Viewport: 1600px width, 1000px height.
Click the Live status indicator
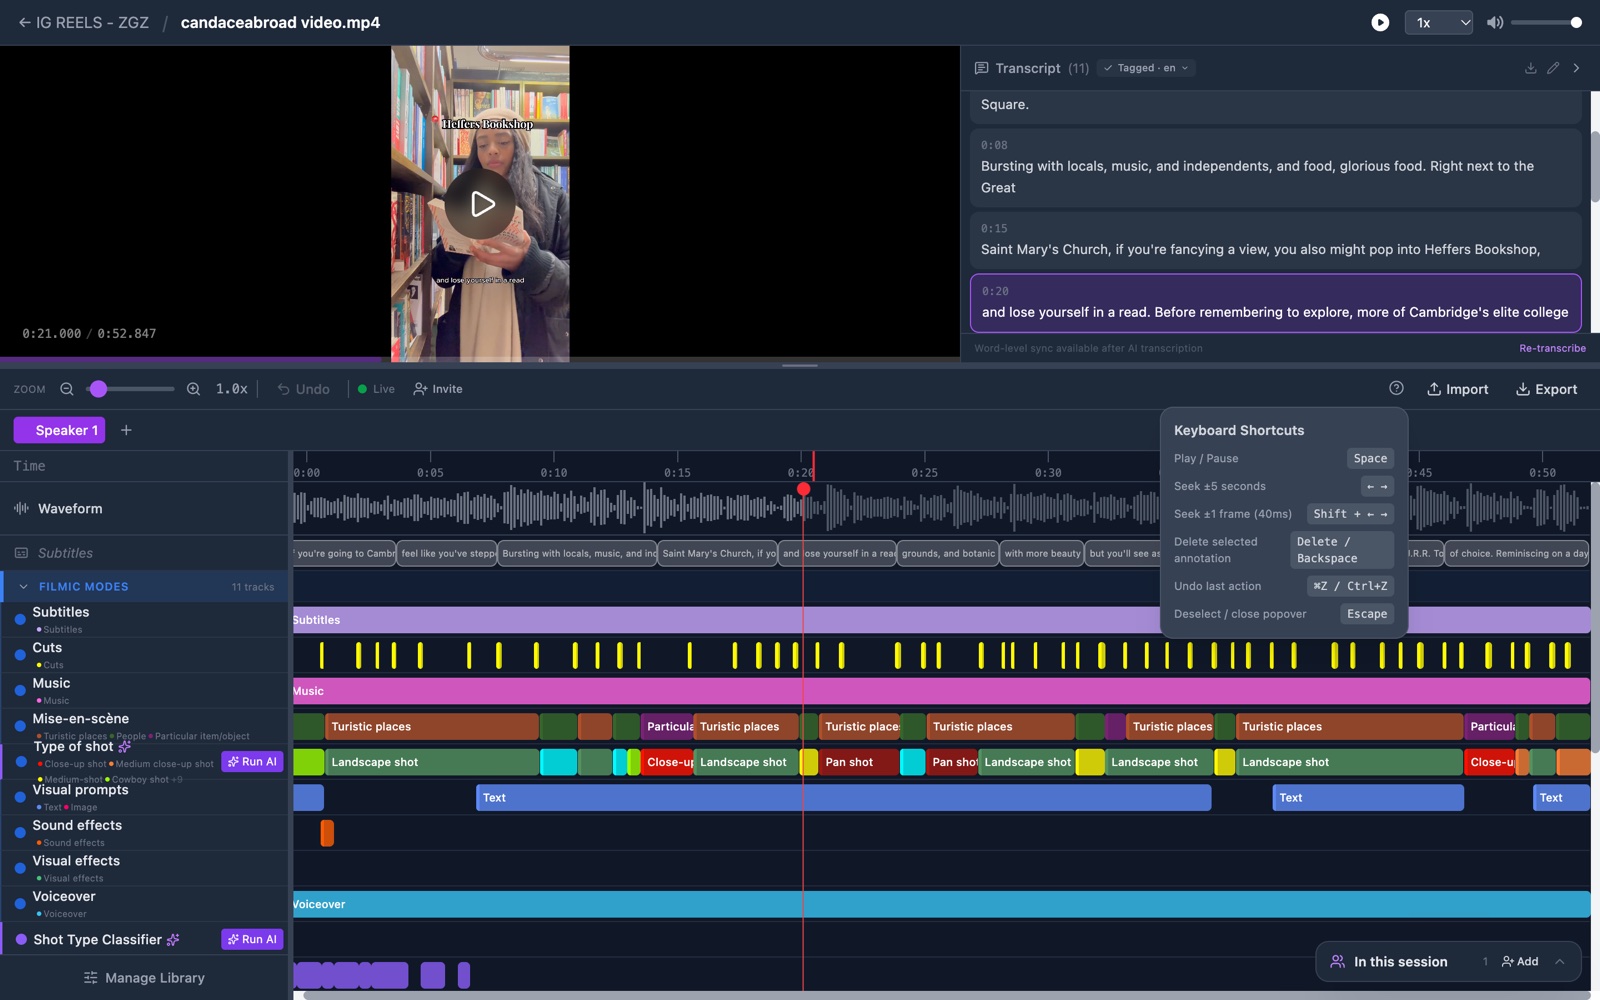click(x=376, y=389)
